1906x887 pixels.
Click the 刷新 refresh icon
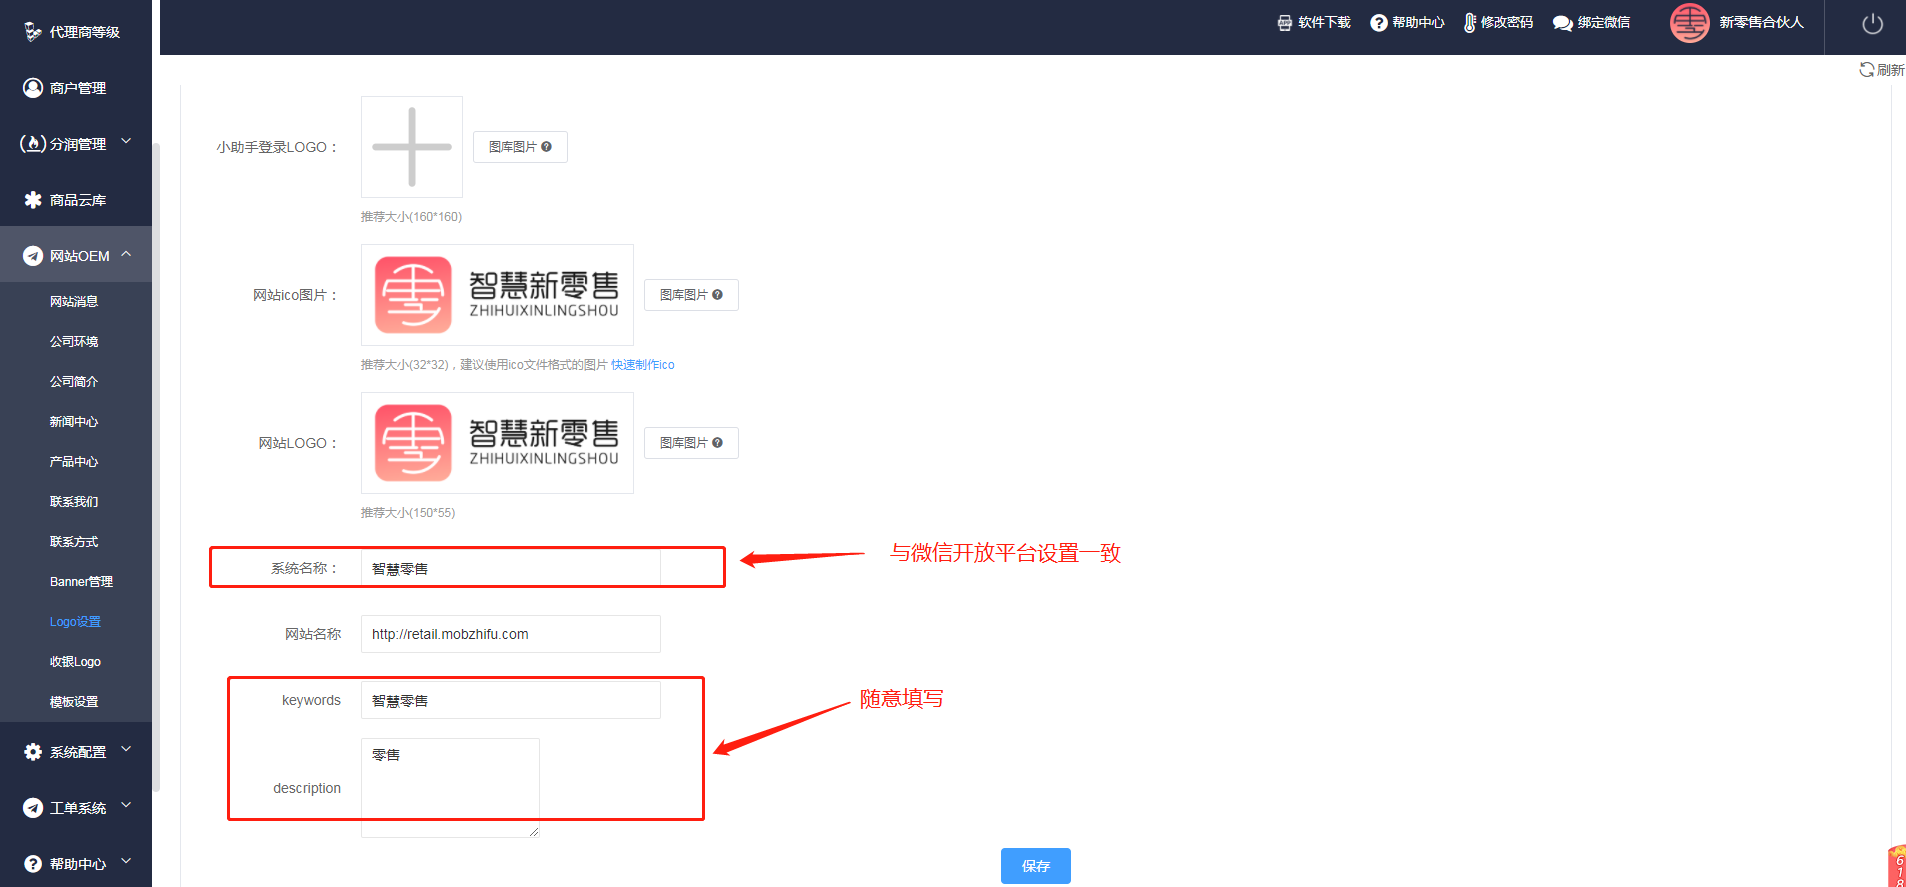[x=1866, y=69]
